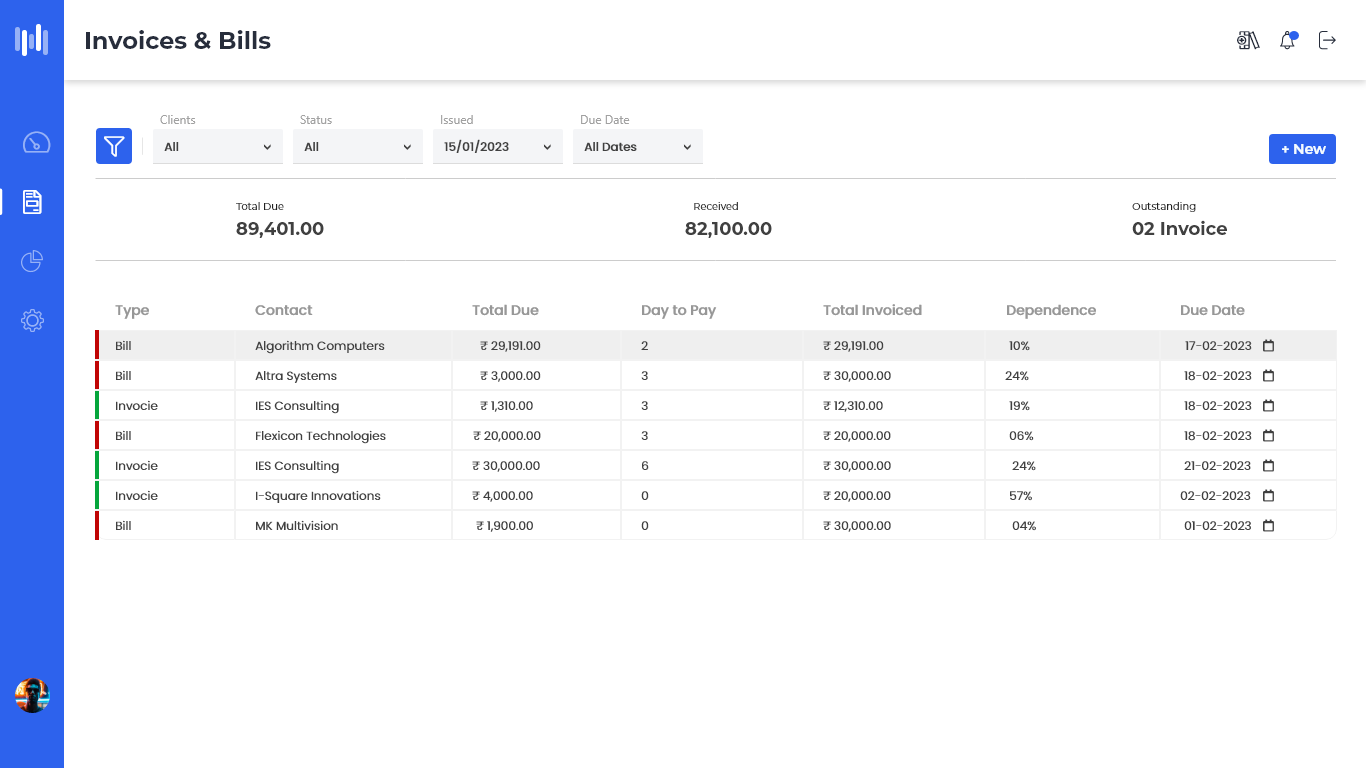This screenshot has width=1366, height=768.
Task: Click the logout icon in header
Action: (1327, 41)
